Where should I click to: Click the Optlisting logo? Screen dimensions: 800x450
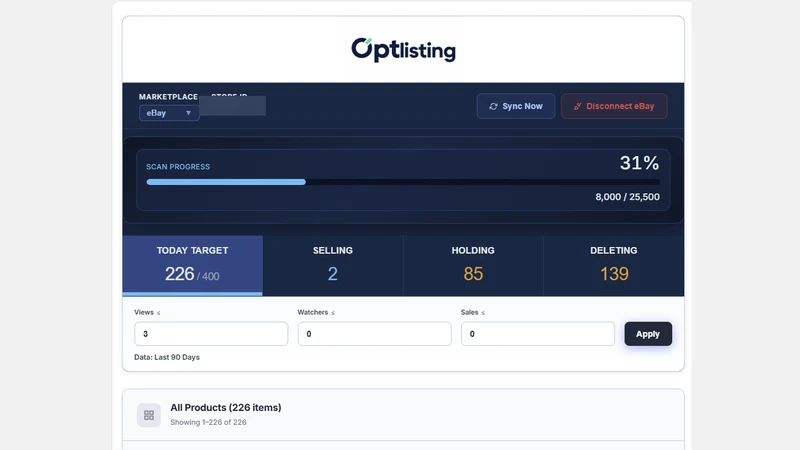(403, 50)
